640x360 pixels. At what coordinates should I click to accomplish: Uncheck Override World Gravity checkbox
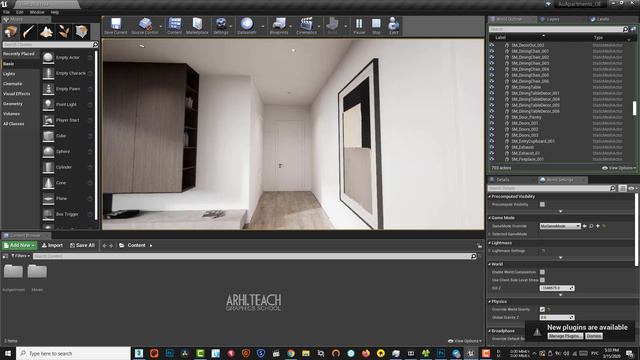(542, 309)
